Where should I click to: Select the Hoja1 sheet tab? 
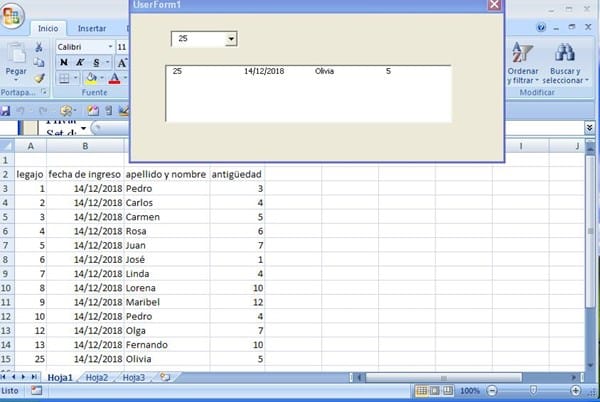[x=60, y=378]
